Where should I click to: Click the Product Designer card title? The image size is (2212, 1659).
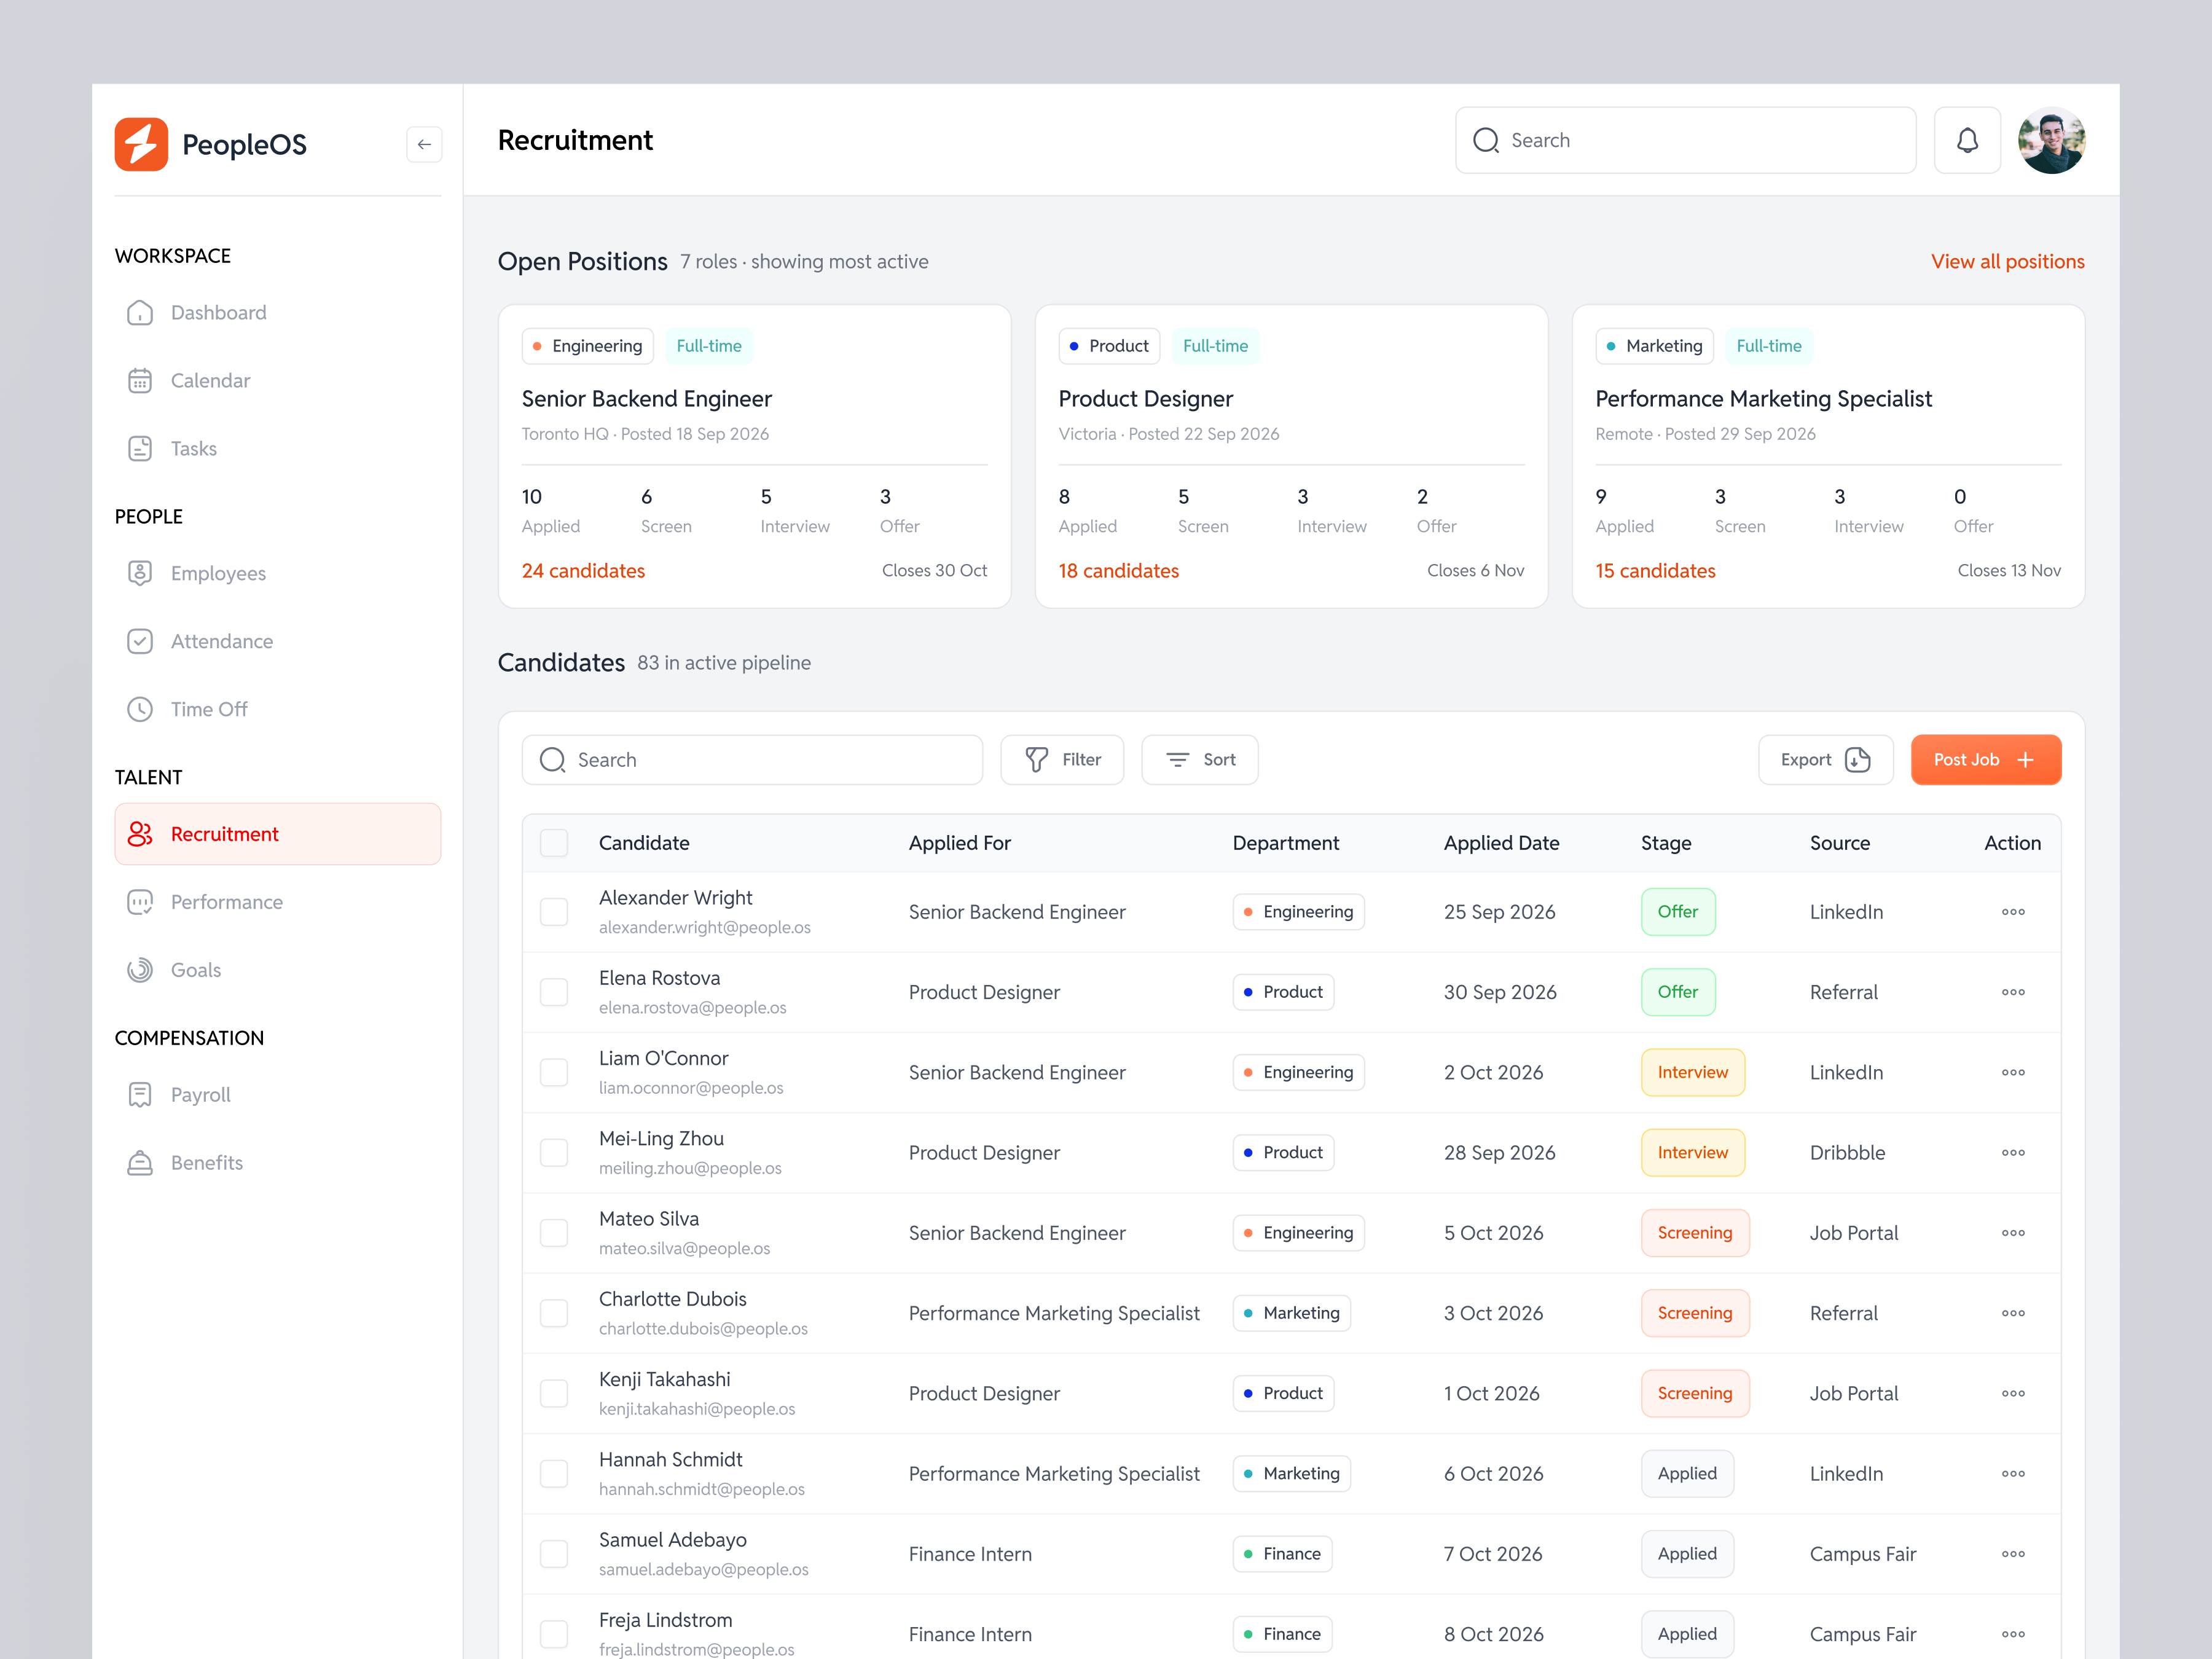click(1145, 399)
